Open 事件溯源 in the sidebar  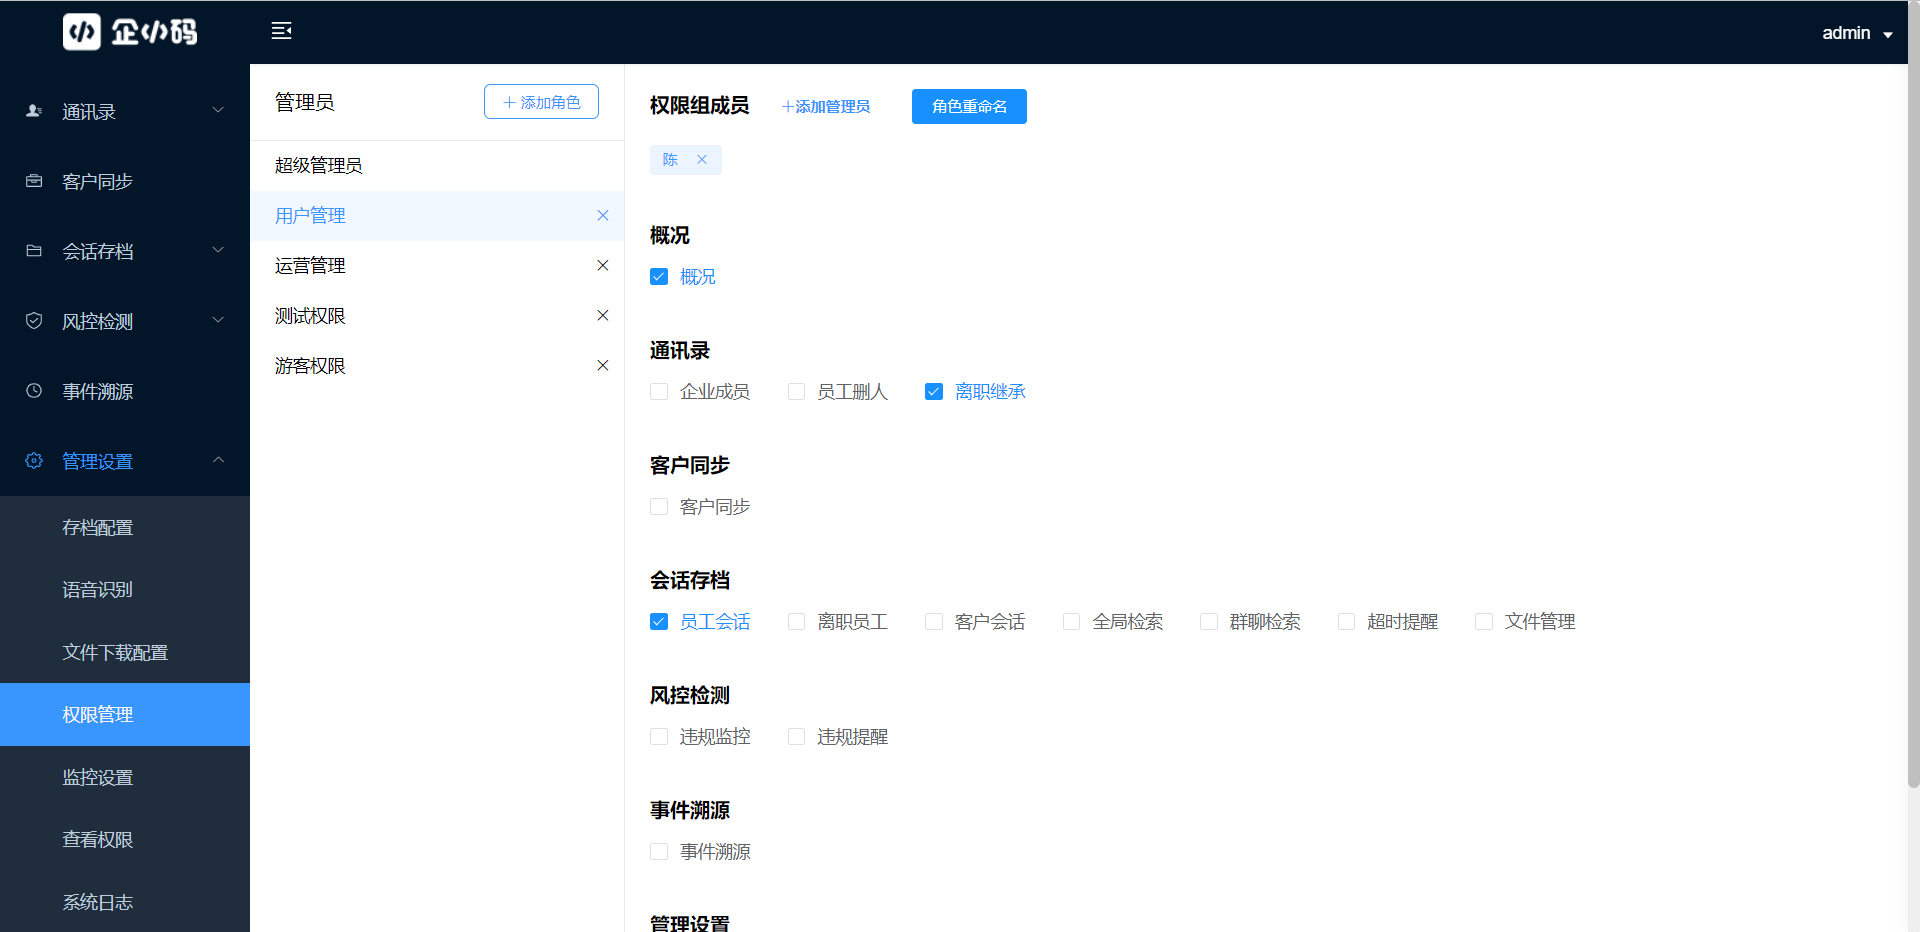[x=125, y=391]
